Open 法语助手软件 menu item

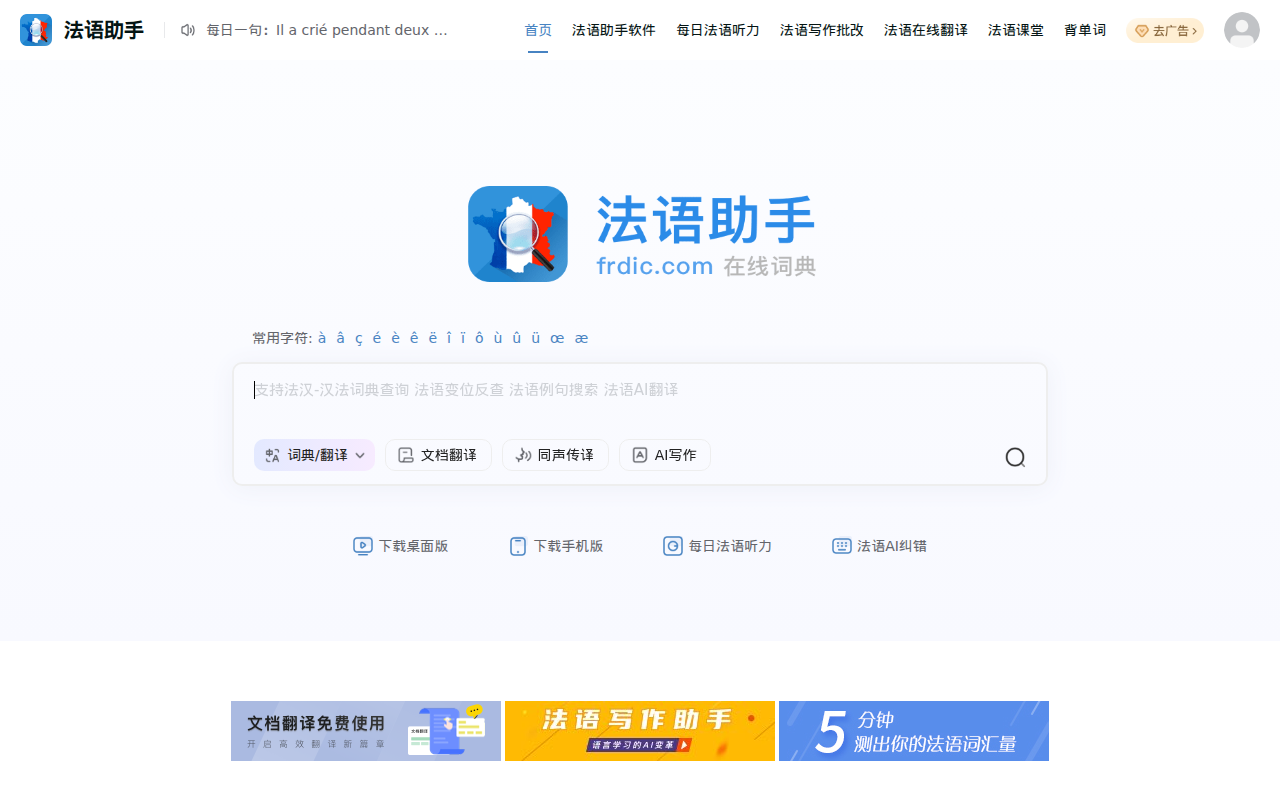(614, 30)
